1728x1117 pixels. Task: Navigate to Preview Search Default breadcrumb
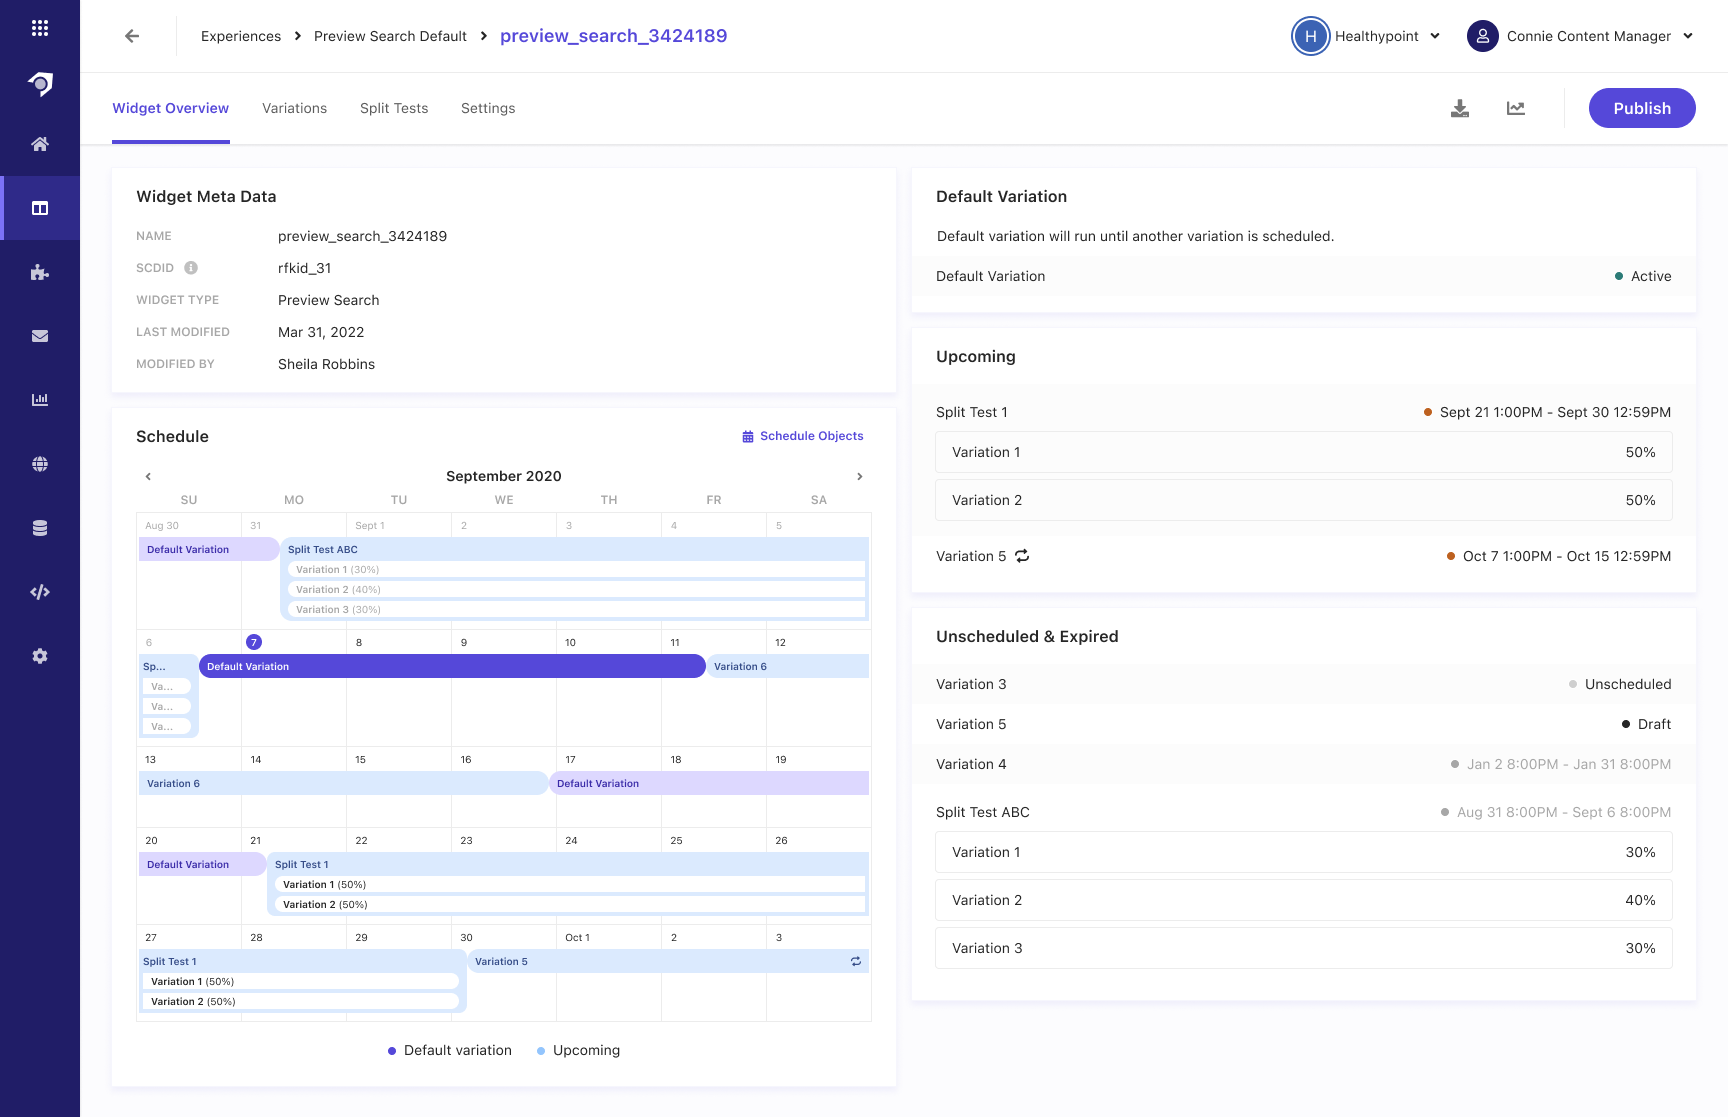[x=390, y=36]
